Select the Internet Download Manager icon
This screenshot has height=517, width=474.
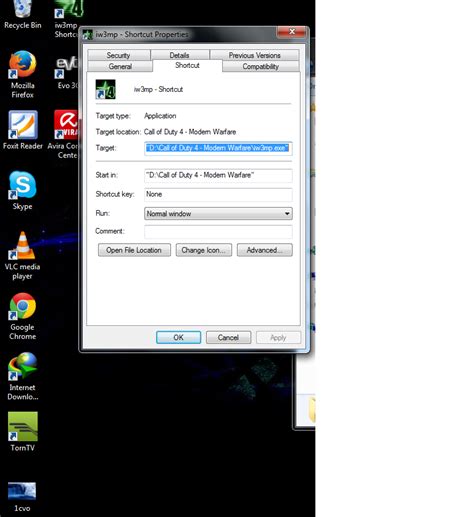22,376
